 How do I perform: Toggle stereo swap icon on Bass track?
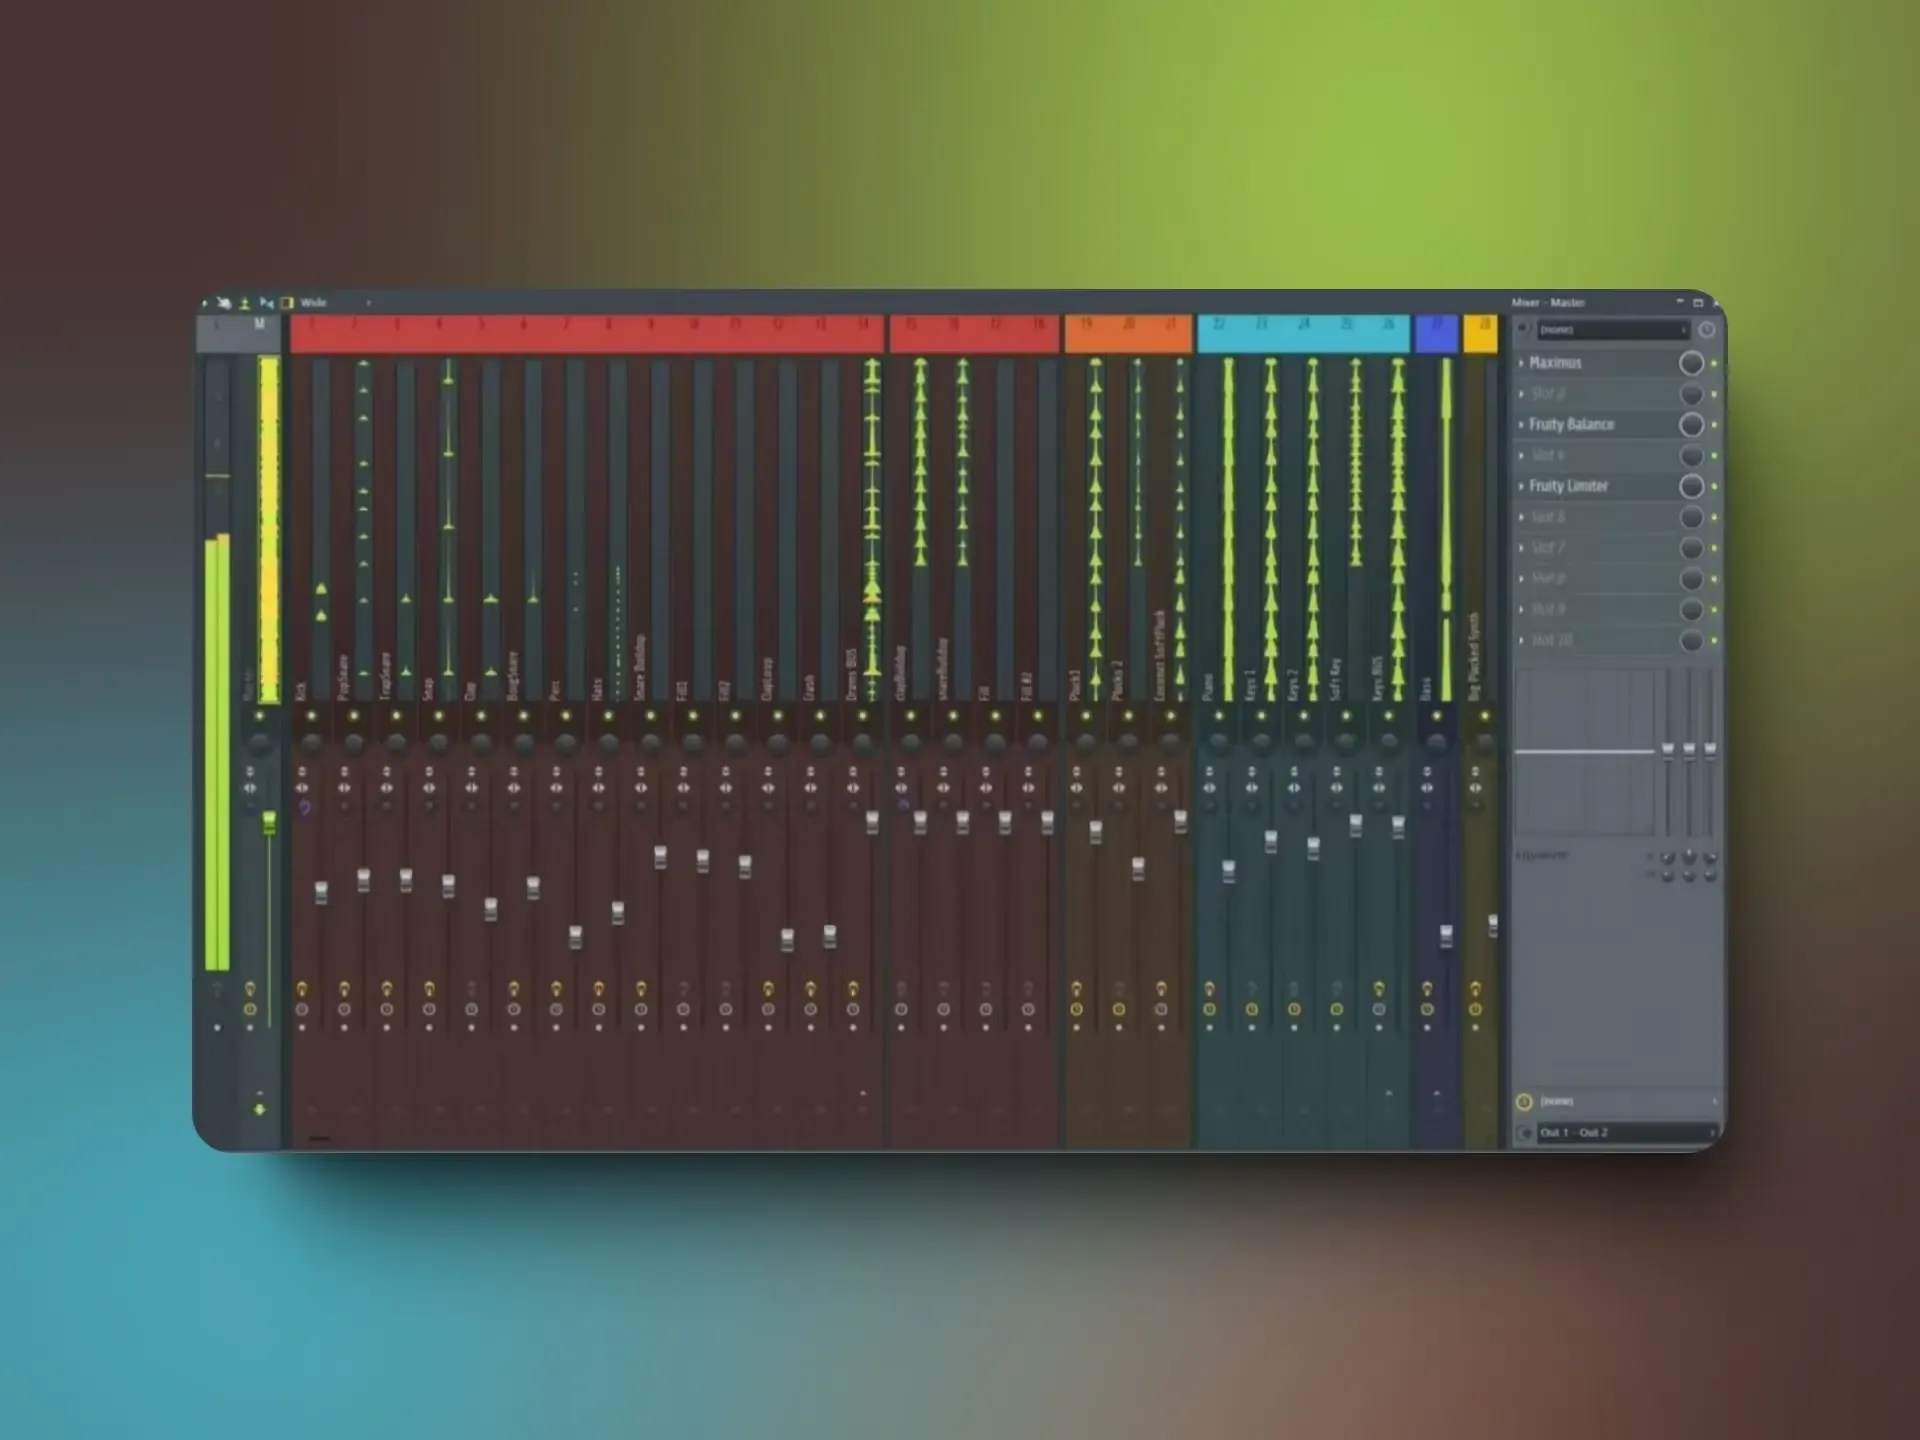point(1427,788)
